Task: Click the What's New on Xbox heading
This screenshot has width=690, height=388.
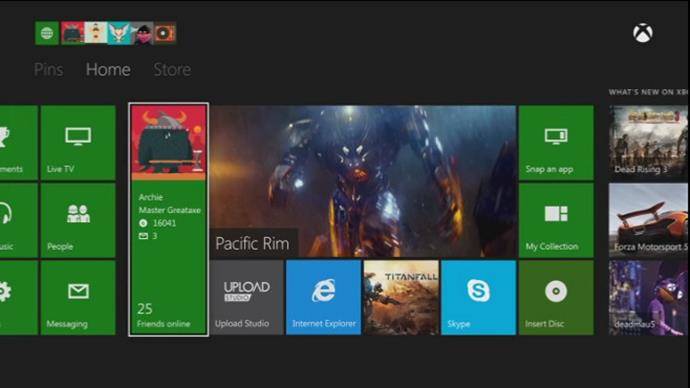Action: coord(649,92)
